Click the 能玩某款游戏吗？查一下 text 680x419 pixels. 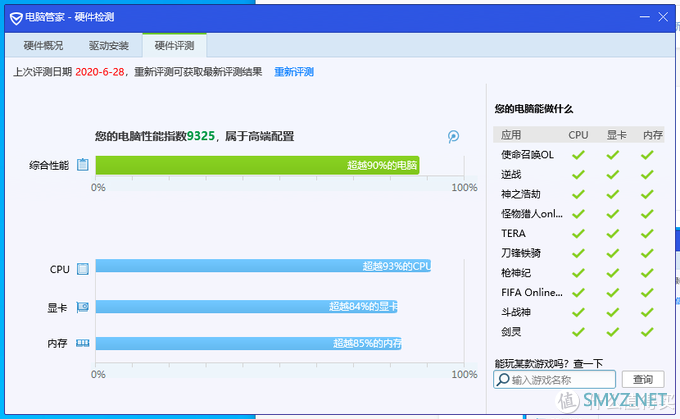click(x=549, y=363)
